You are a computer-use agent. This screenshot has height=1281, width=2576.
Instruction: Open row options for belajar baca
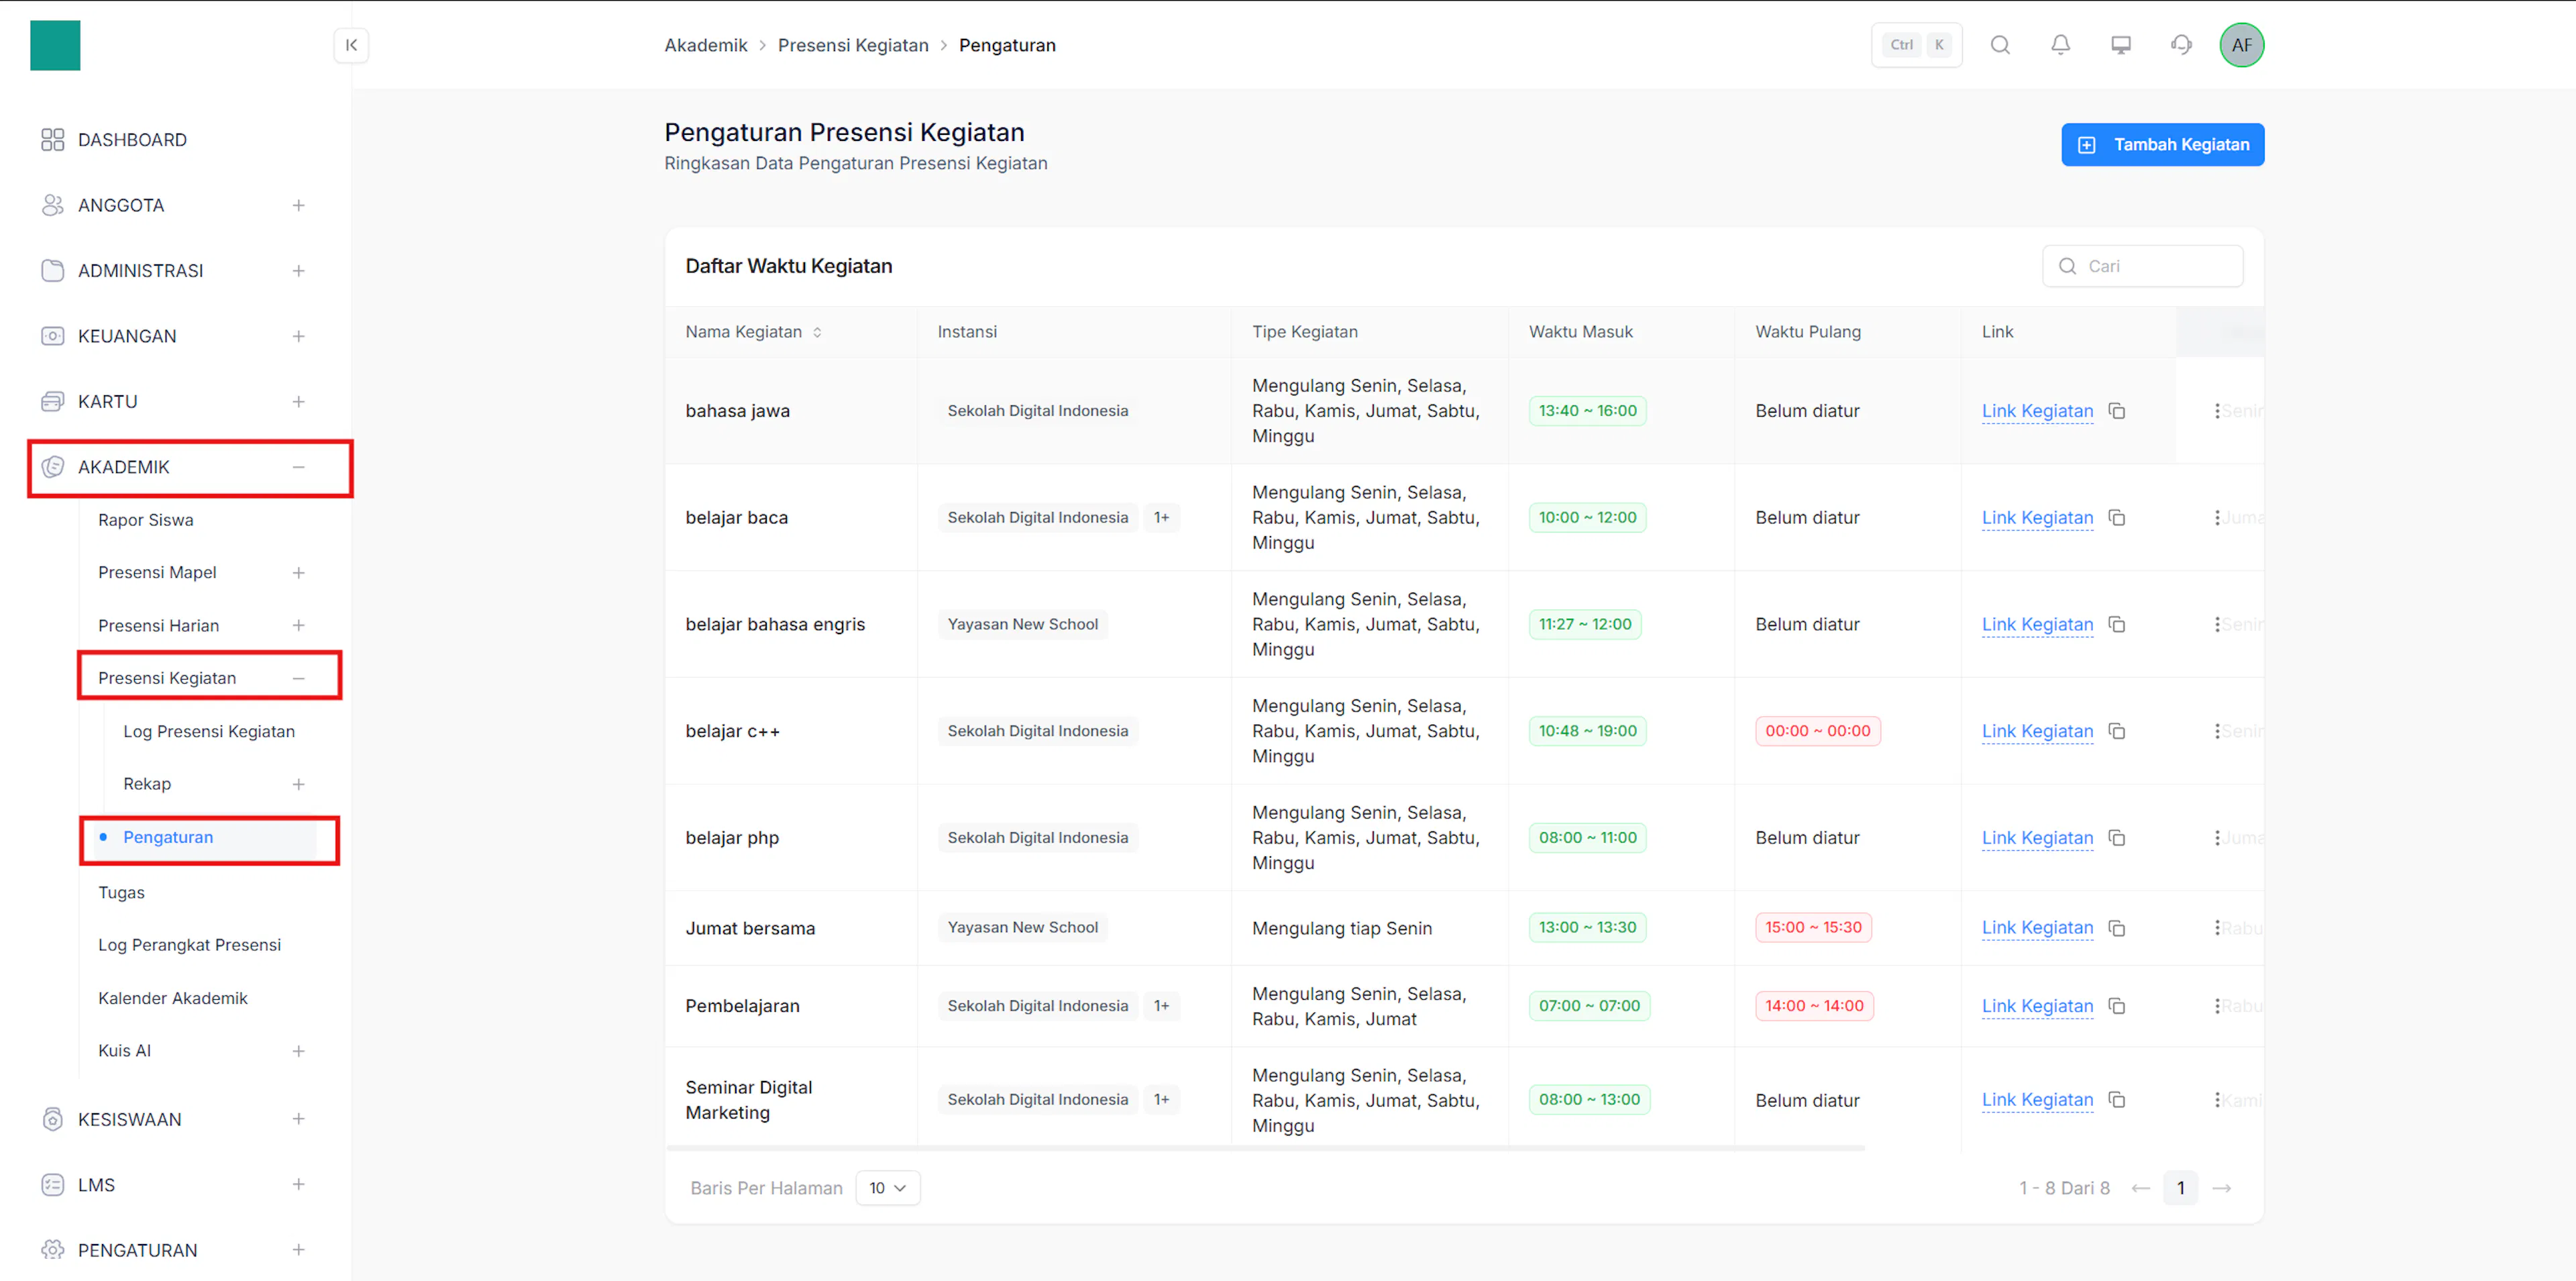tap(2217, 518)
